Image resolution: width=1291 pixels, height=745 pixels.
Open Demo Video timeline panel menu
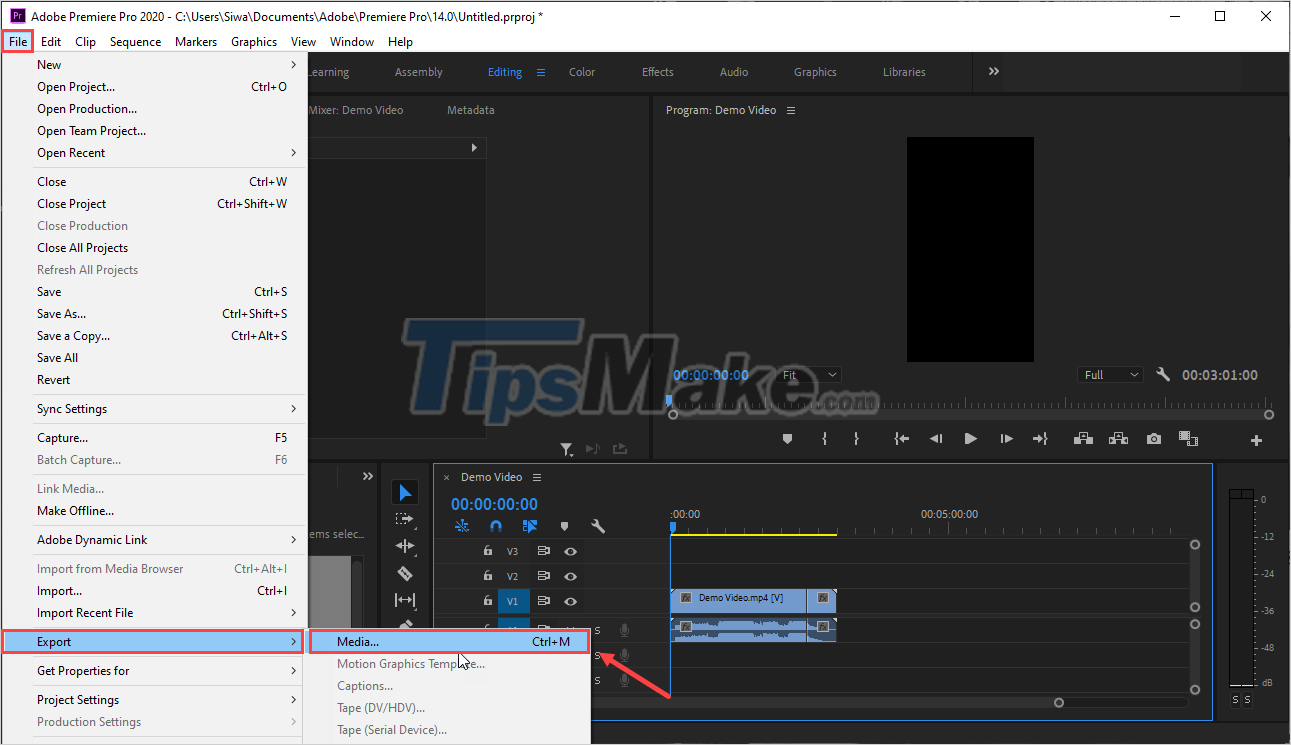click(537, 477)
